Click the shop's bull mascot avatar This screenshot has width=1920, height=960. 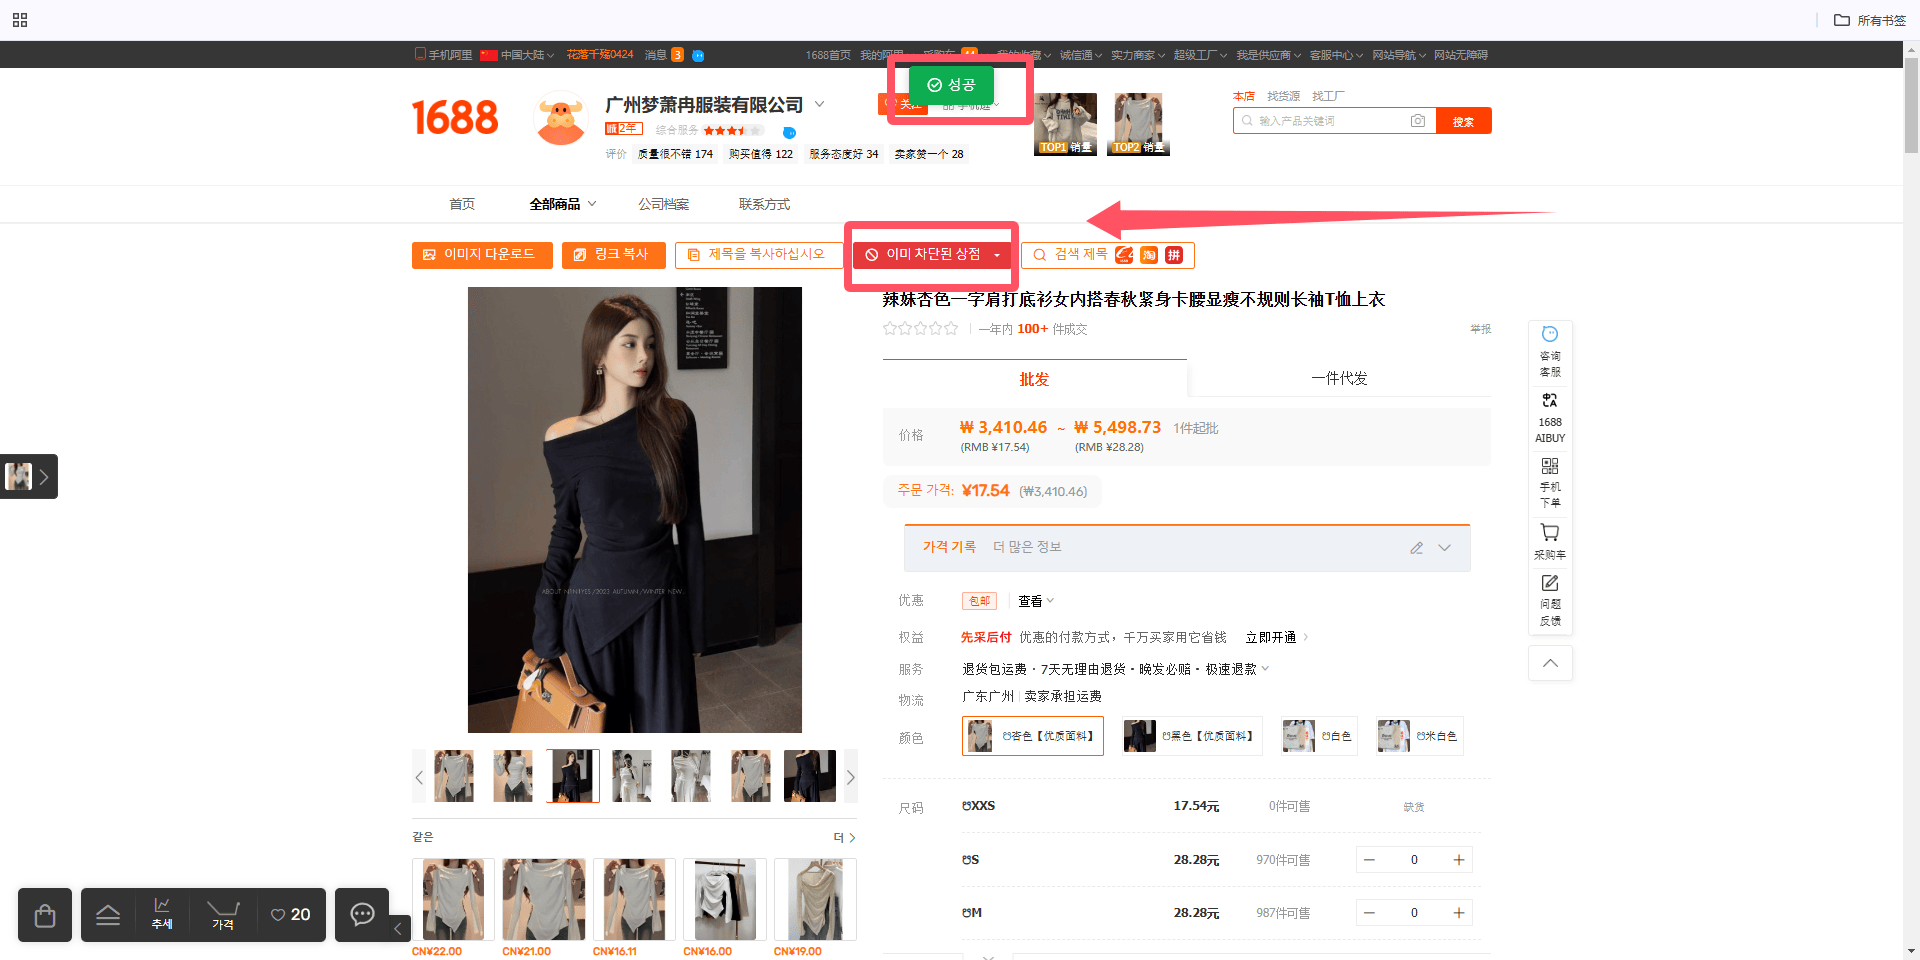pos(560,118)
